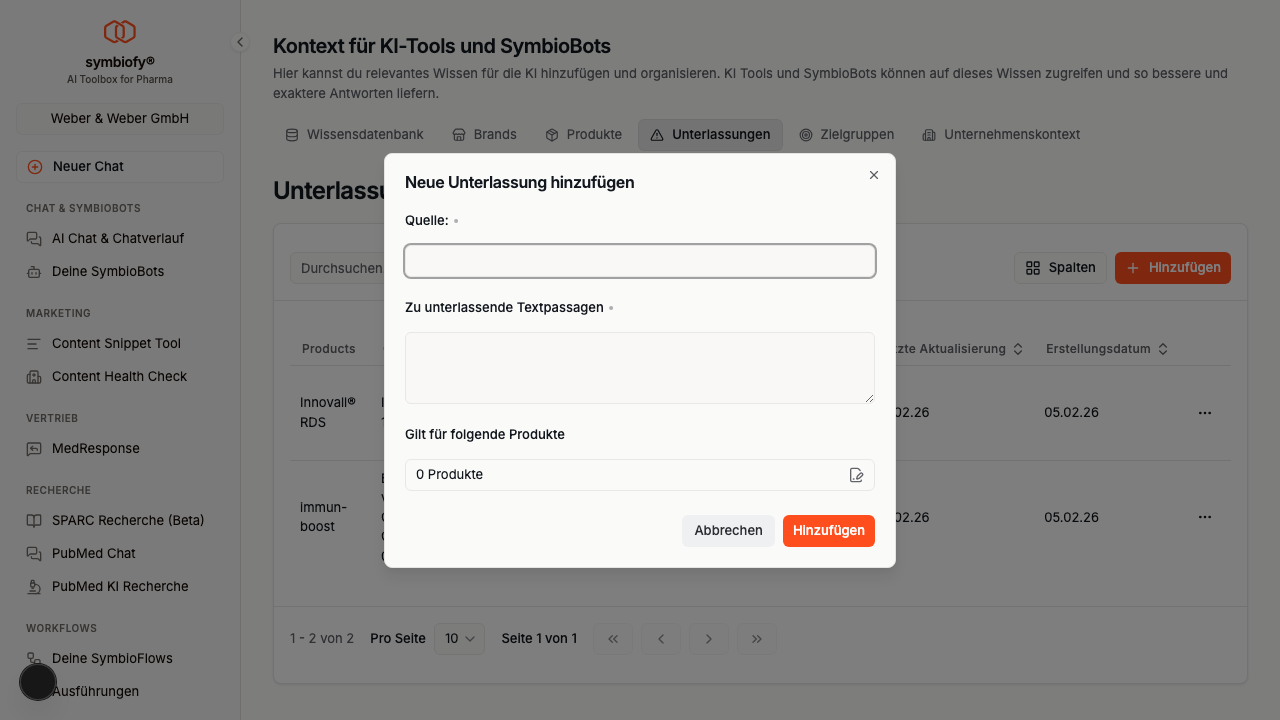1280x720 pixels.
Task: Collapse the sidebar with the chevron
Action: pyautogui.click(x=239, y=42)
